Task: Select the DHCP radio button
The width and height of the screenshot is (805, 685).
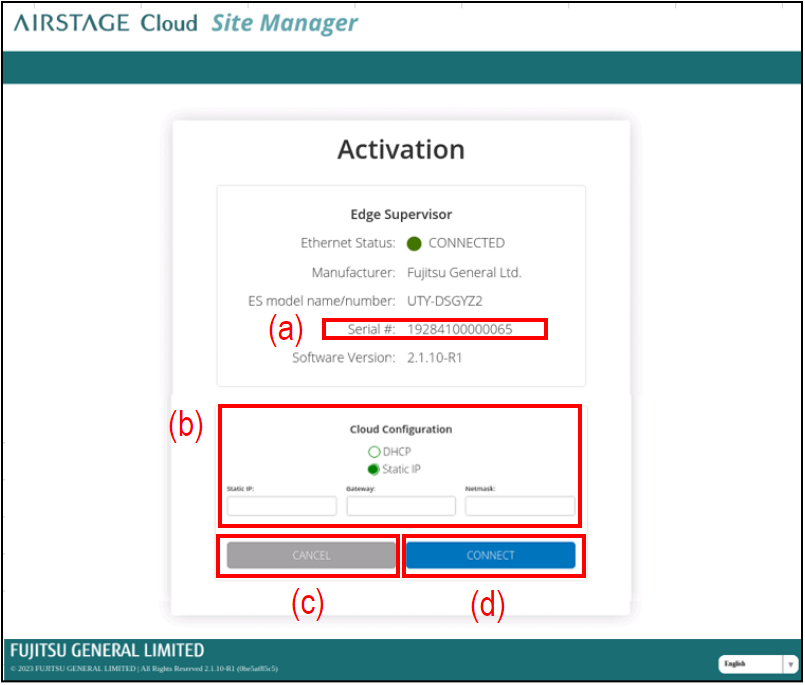Action: [374, 452]
